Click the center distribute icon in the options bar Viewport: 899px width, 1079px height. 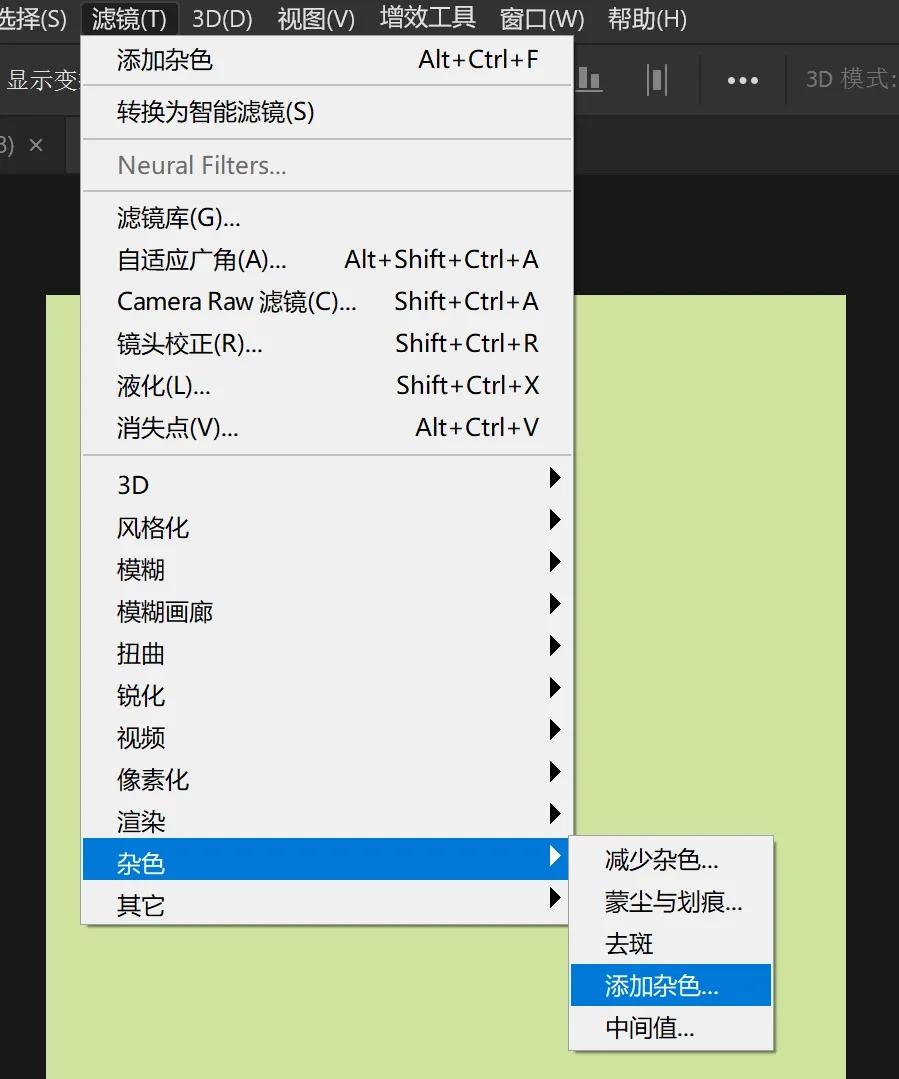(x=657, y=80)
